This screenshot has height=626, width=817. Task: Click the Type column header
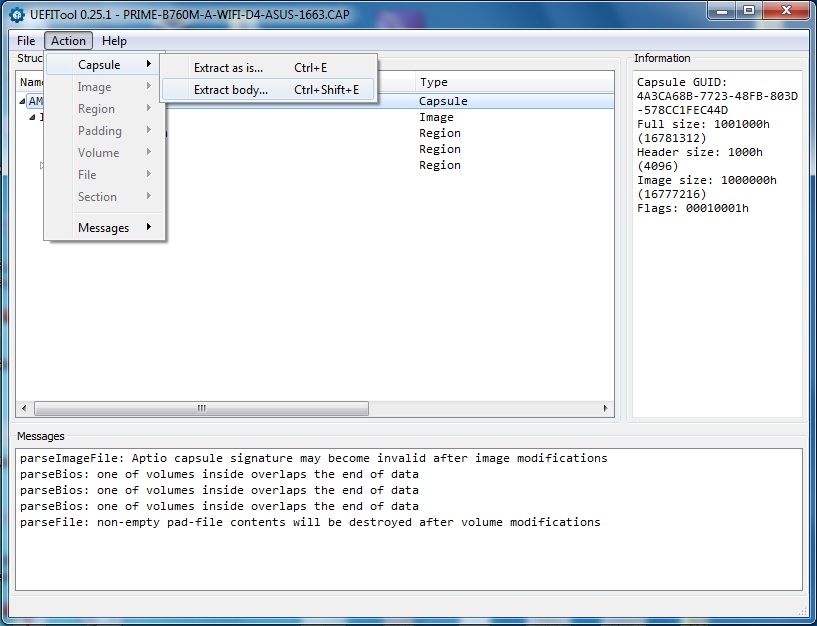[434, 82]
